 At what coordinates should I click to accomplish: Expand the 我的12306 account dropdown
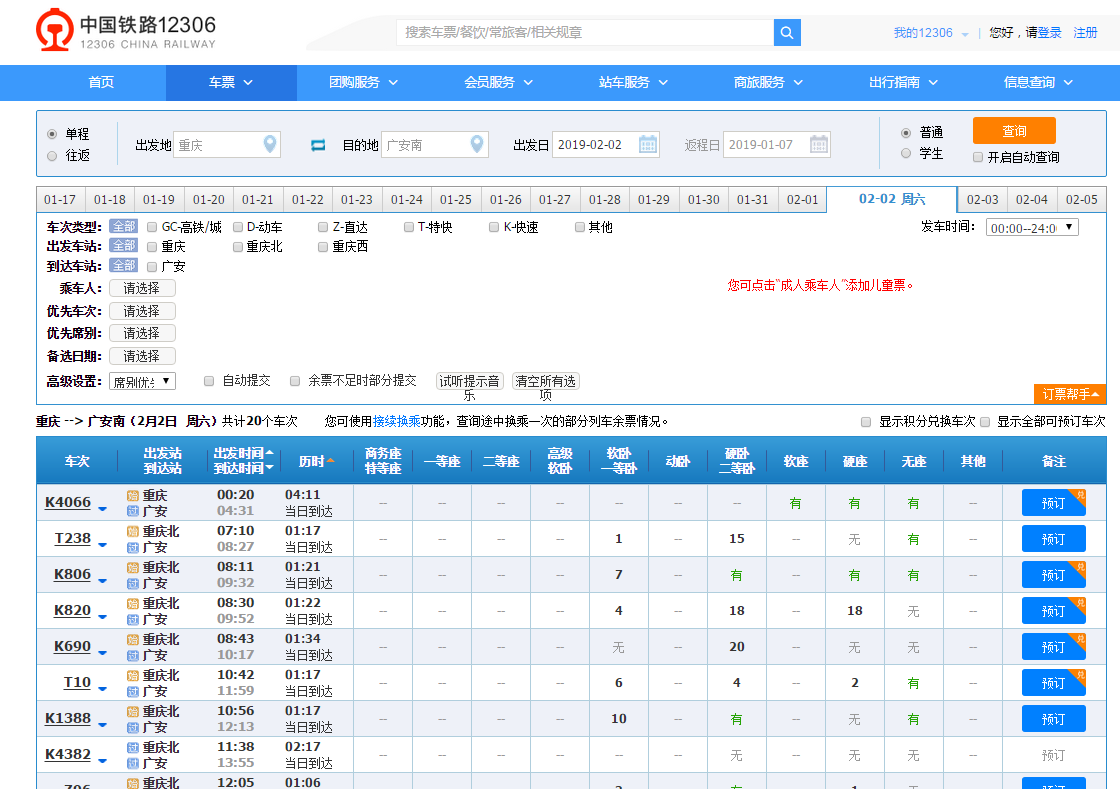(x=964, y=34)
